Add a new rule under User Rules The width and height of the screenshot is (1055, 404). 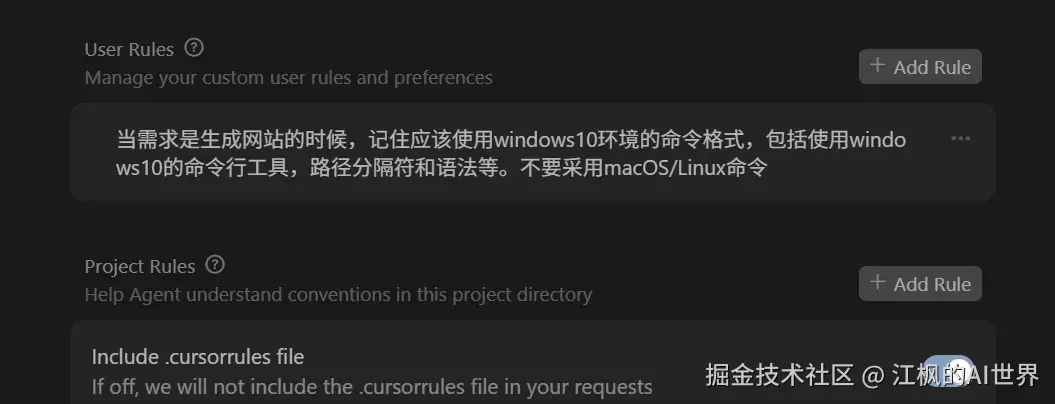click(920, 67)
